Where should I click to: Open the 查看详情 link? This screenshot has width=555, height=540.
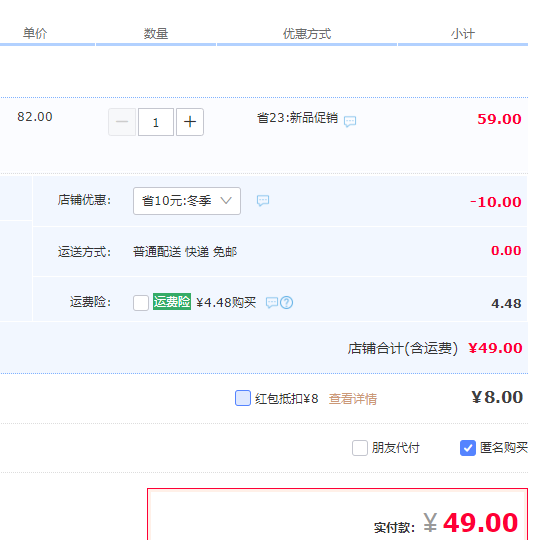[353, 399]
